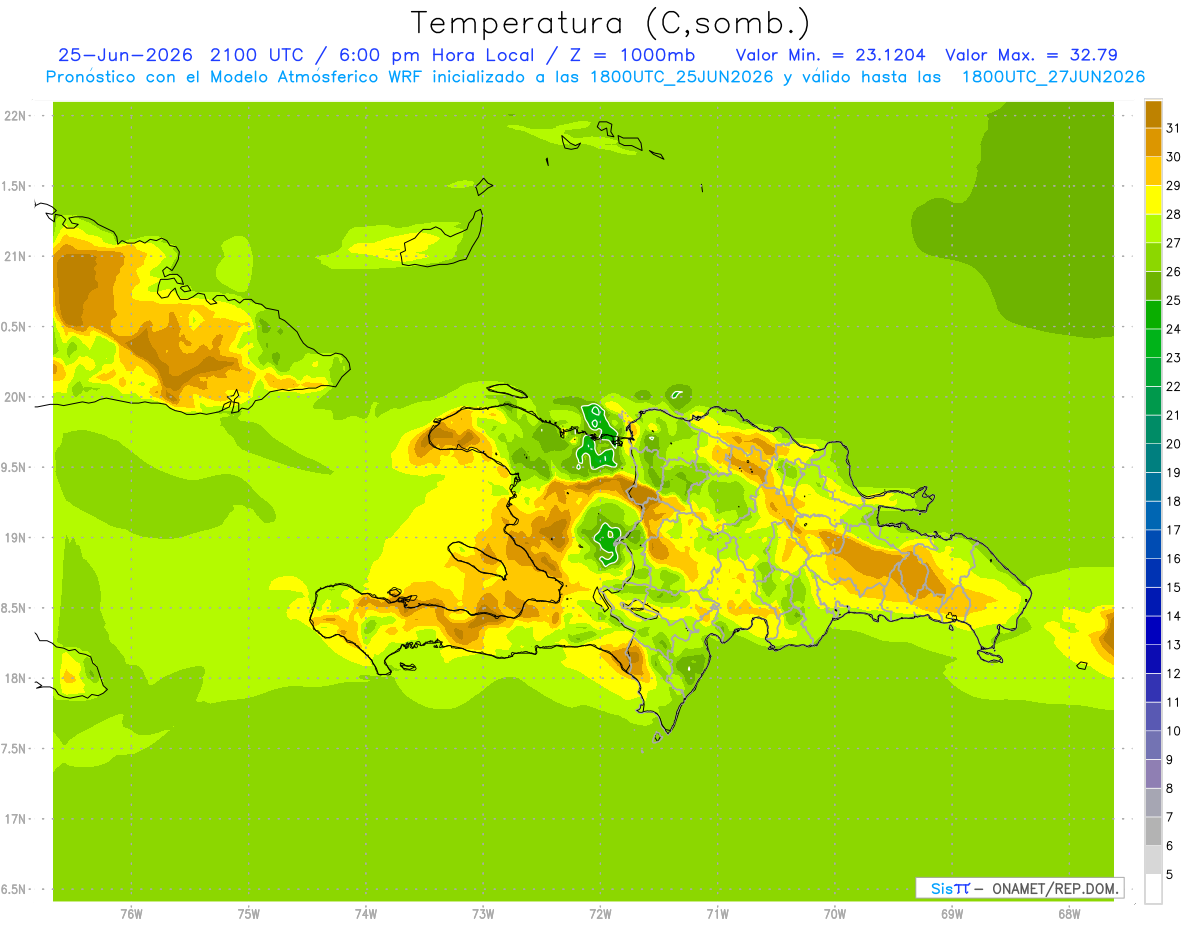1200x927 pixels.
Task: Click the '8.5N' latitude axis label
Action: 14,608
